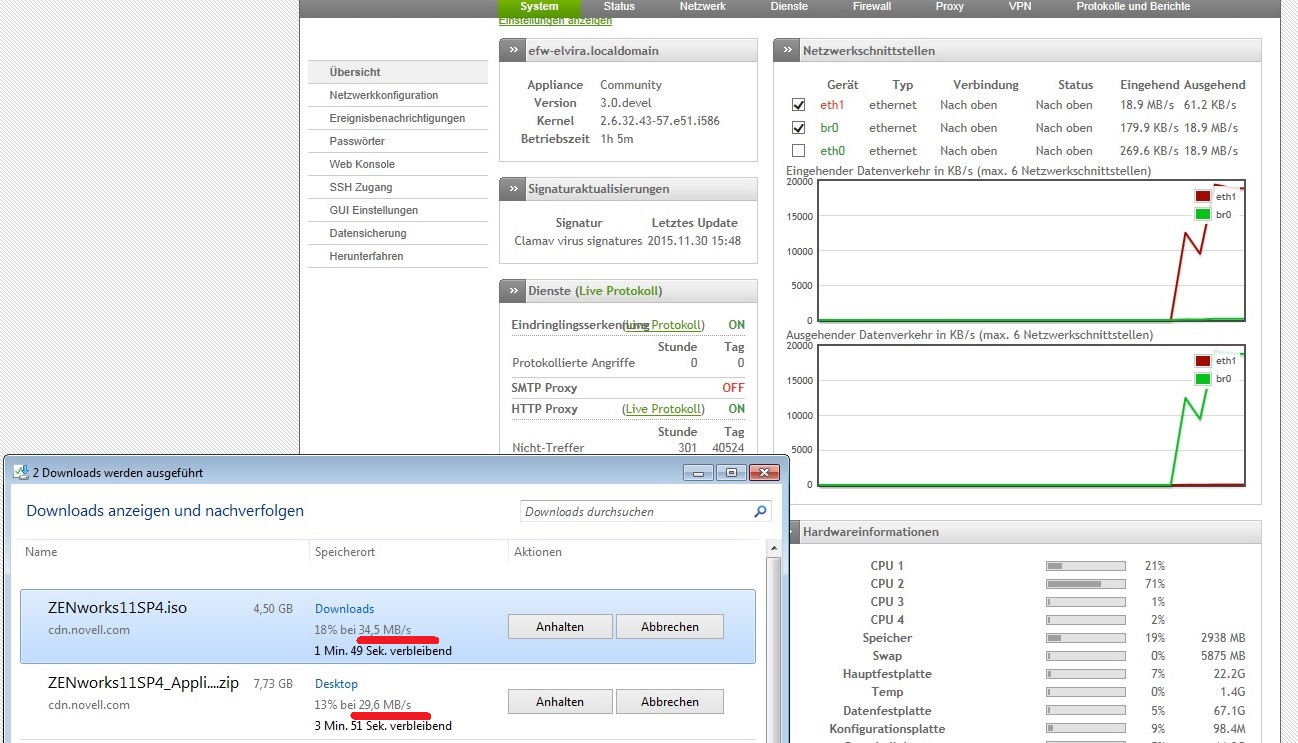Collapse the efw-elvira.localdomain panel chevron
The width and height of the screenshot is (1298, 743).
(x=513, y=51)
